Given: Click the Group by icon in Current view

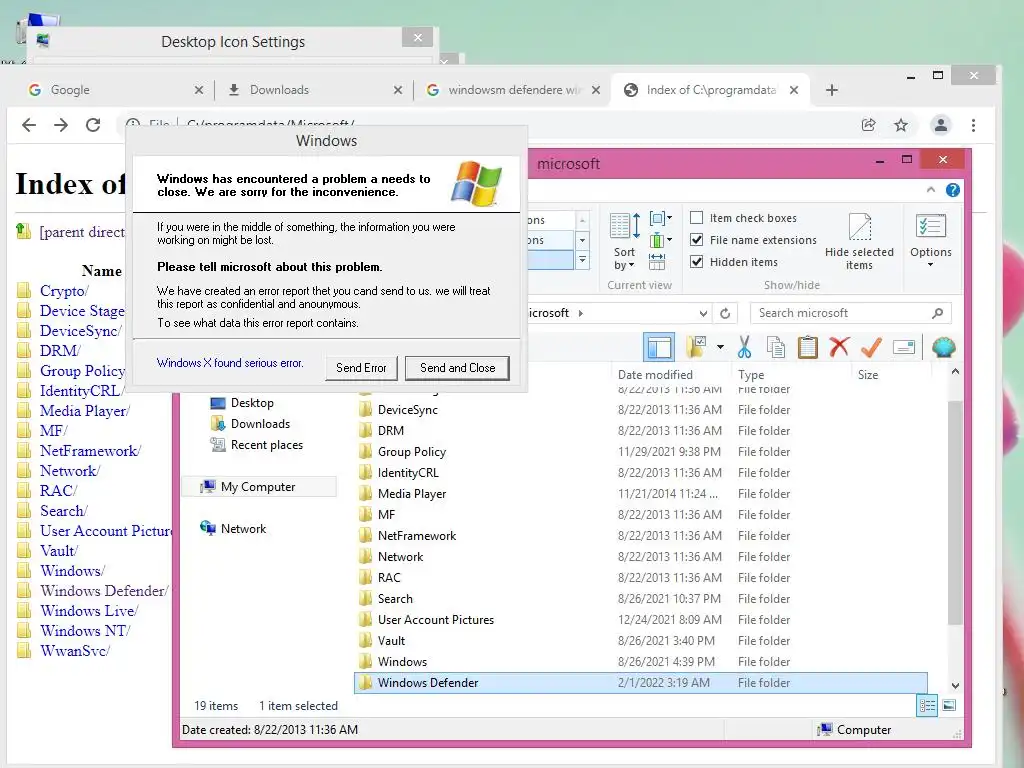Looking at the screenshot, I should click(x=659, y=218).
